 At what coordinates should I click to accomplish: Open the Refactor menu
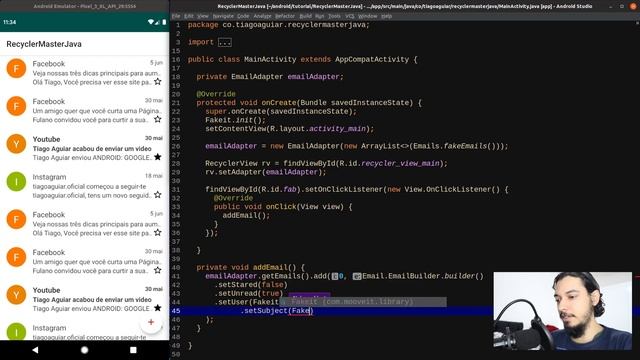click(285, 16)
